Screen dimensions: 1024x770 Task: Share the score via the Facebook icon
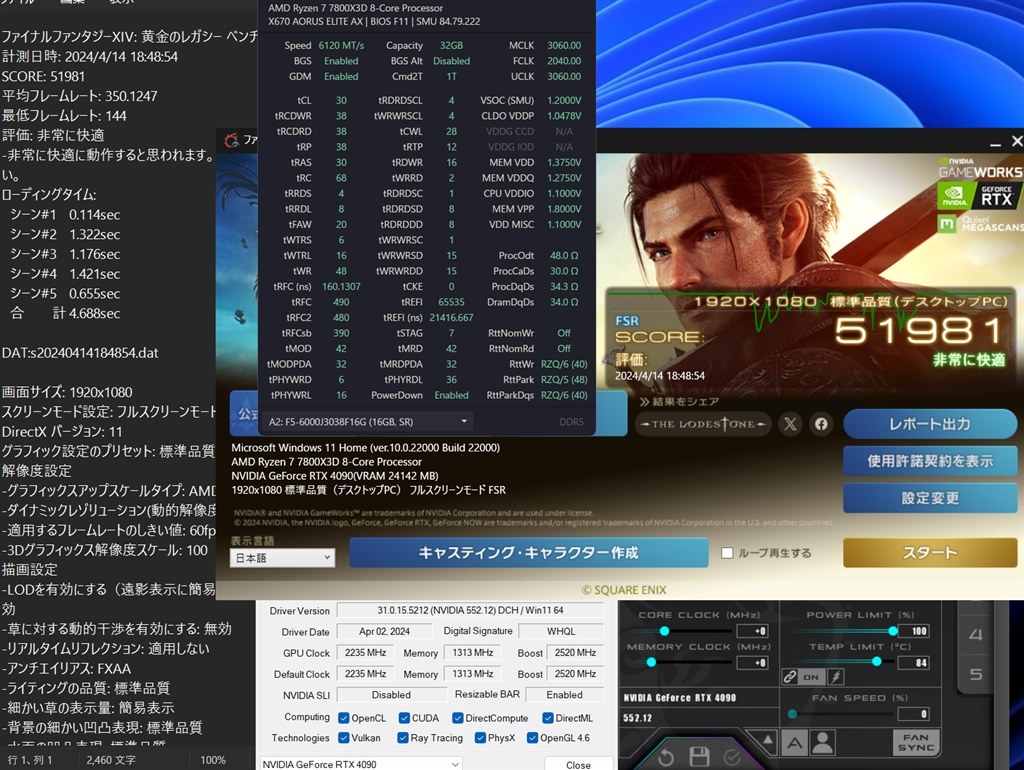820,424
